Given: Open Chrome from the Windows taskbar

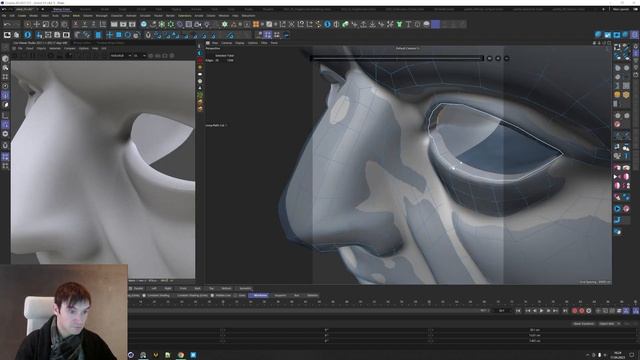Looking at the screenshot, I should (x=180, y=355).
